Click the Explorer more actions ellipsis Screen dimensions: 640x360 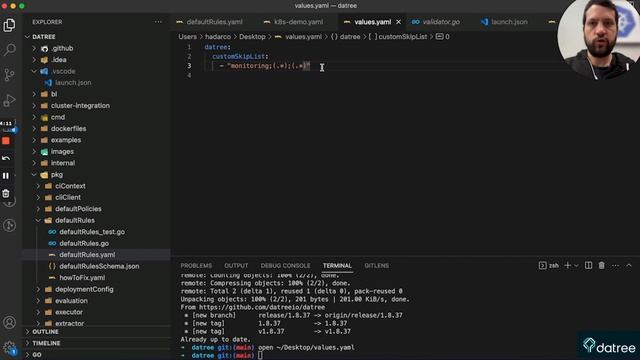158,22
